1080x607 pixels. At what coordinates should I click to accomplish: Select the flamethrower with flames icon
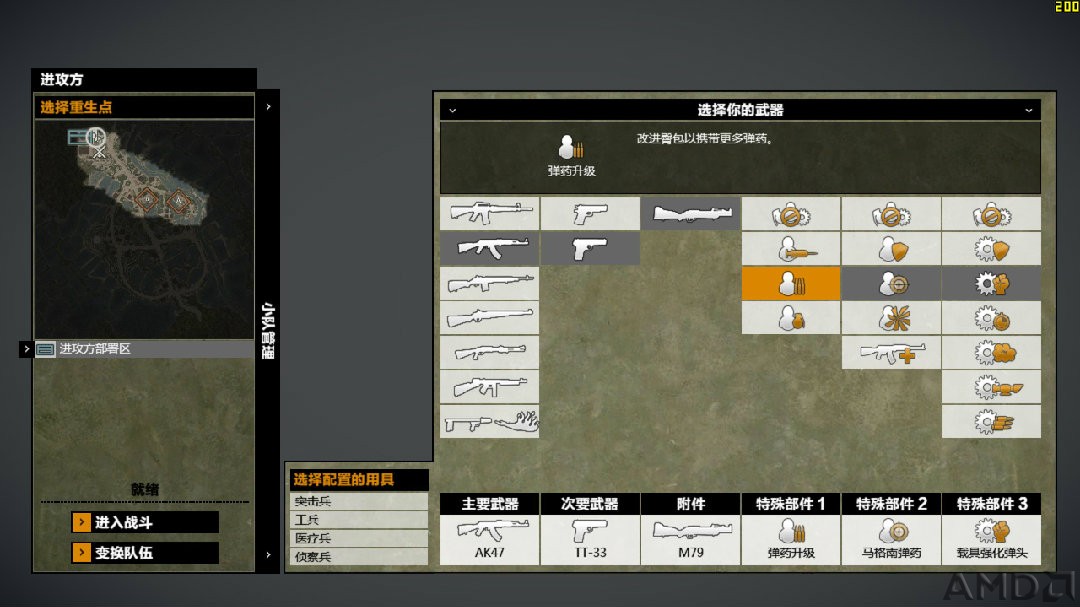pyautogui.click(x=489, y=422)
